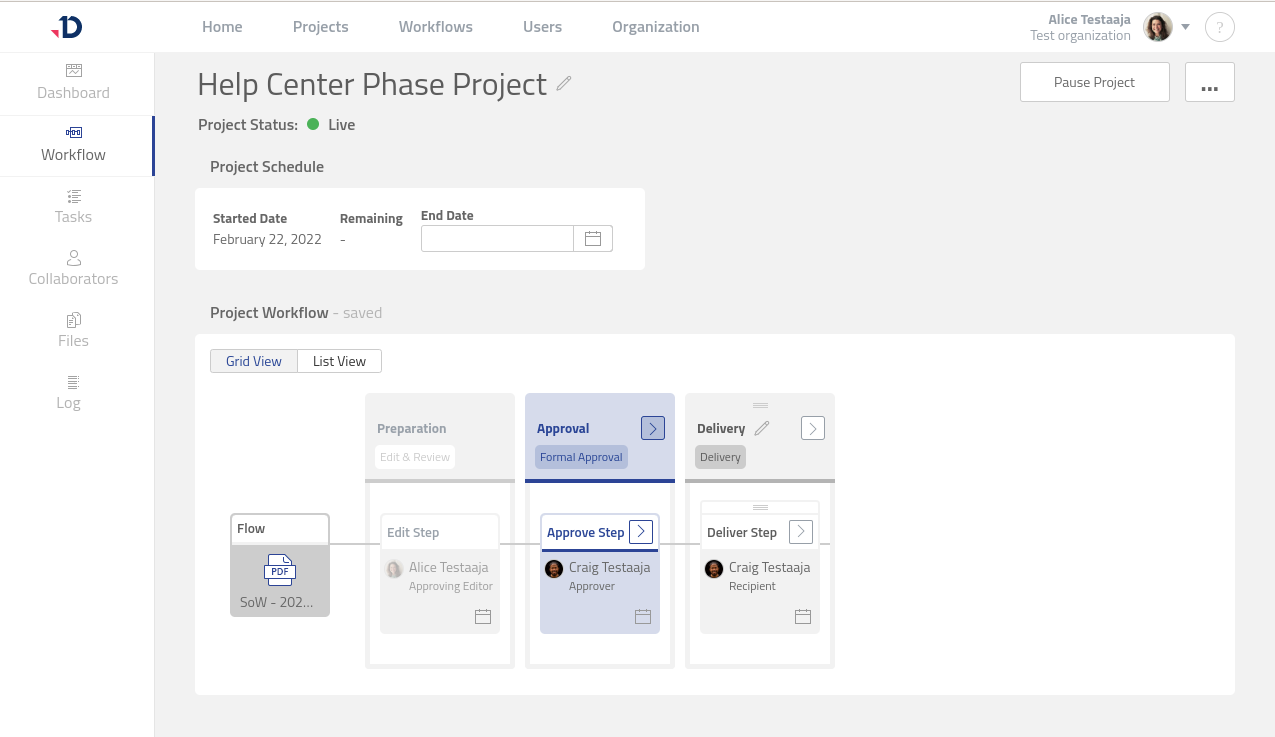The image size is (1275, 737).
Task: Expand the Approval phase arrow
Action: coord(652,428)
